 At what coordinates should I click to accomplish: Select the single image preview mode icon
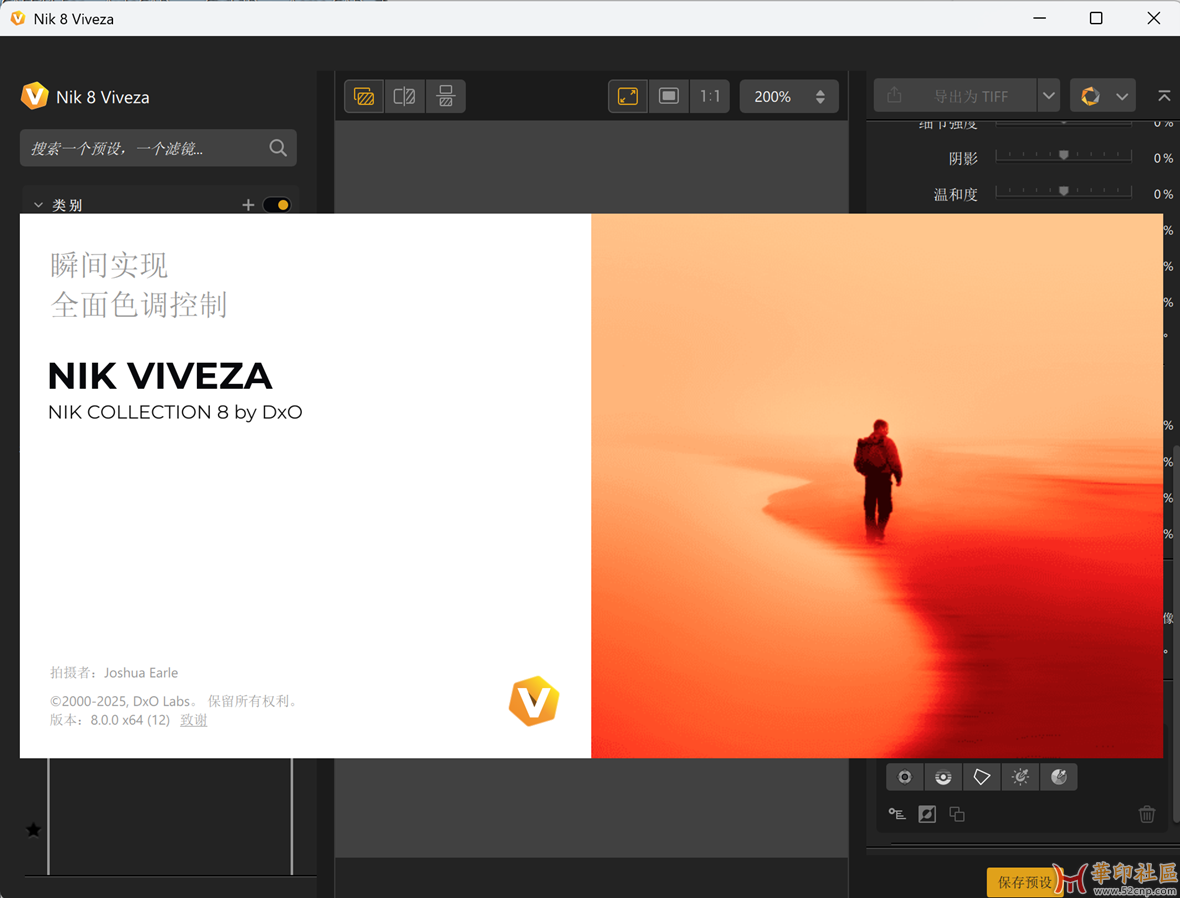(364, 96)
